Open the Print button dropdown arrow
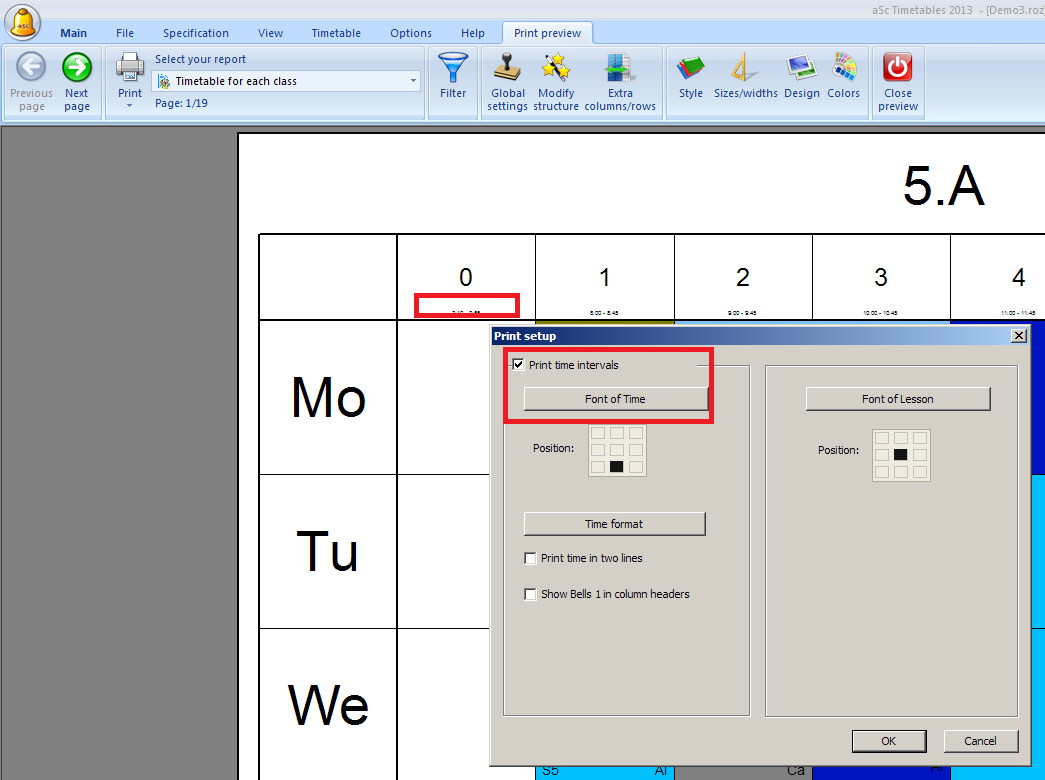This screenshot has width=1045, height=780. tap(130, 105)
